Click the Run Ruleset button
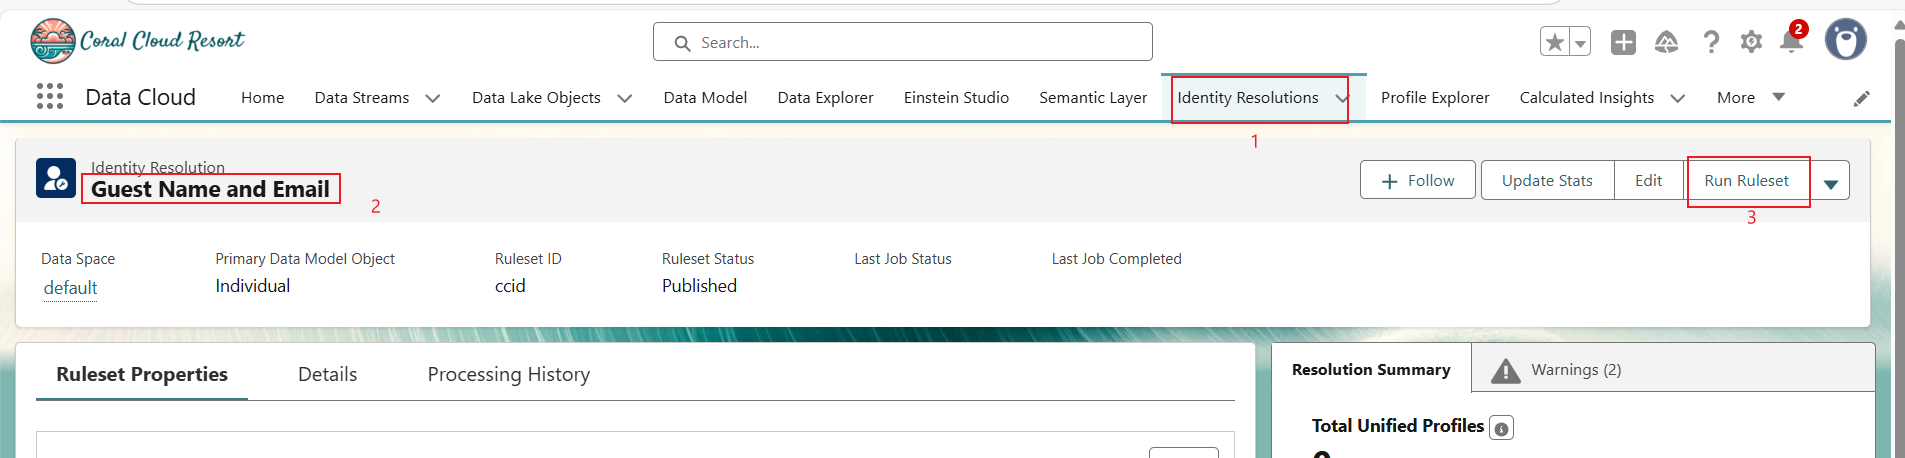The height and width of the screenshot is (458, 1905). [x=1746, y=180]
